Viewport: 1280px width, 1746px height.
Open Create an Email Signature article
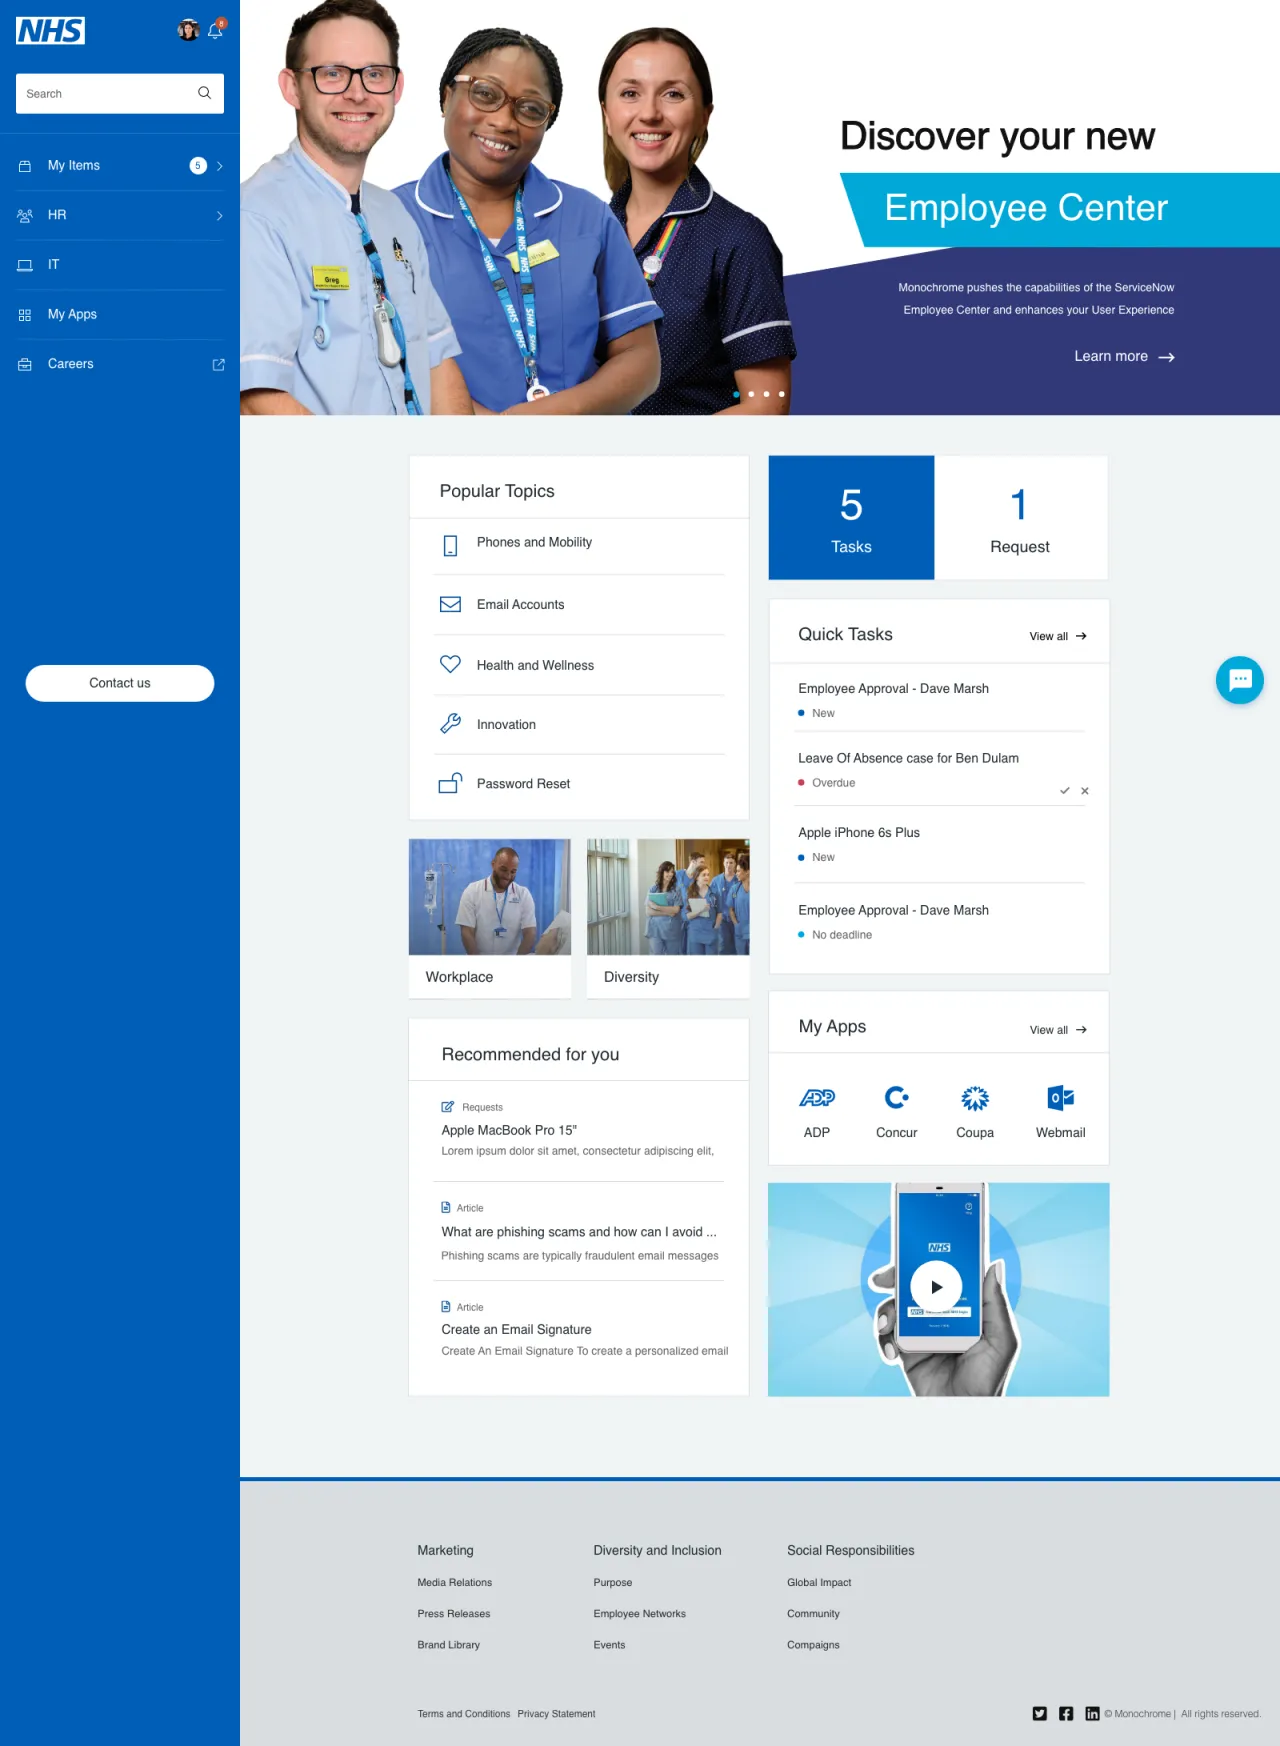pyautogui.click(x=516, y=1330)
